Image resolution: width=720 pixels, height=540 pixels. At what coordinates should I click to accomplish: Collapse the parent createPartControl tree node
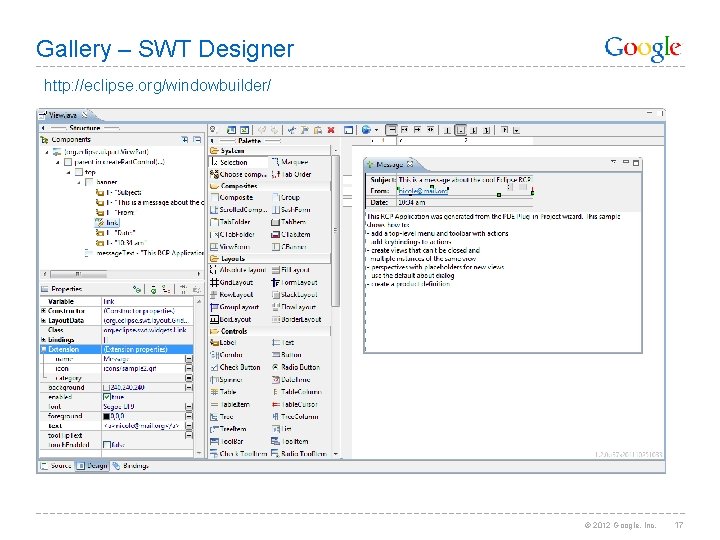(x=58, y=162)
